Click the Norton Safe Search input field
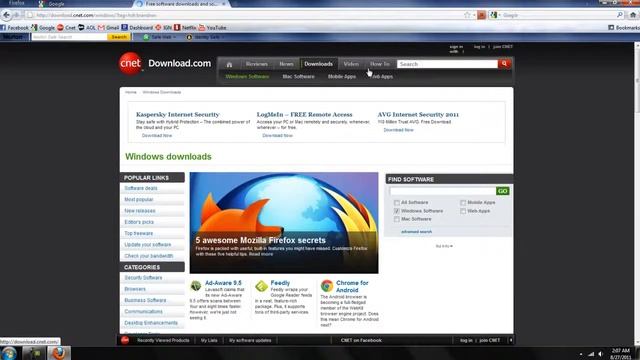The image size is (640, 360). pos(69,37)
